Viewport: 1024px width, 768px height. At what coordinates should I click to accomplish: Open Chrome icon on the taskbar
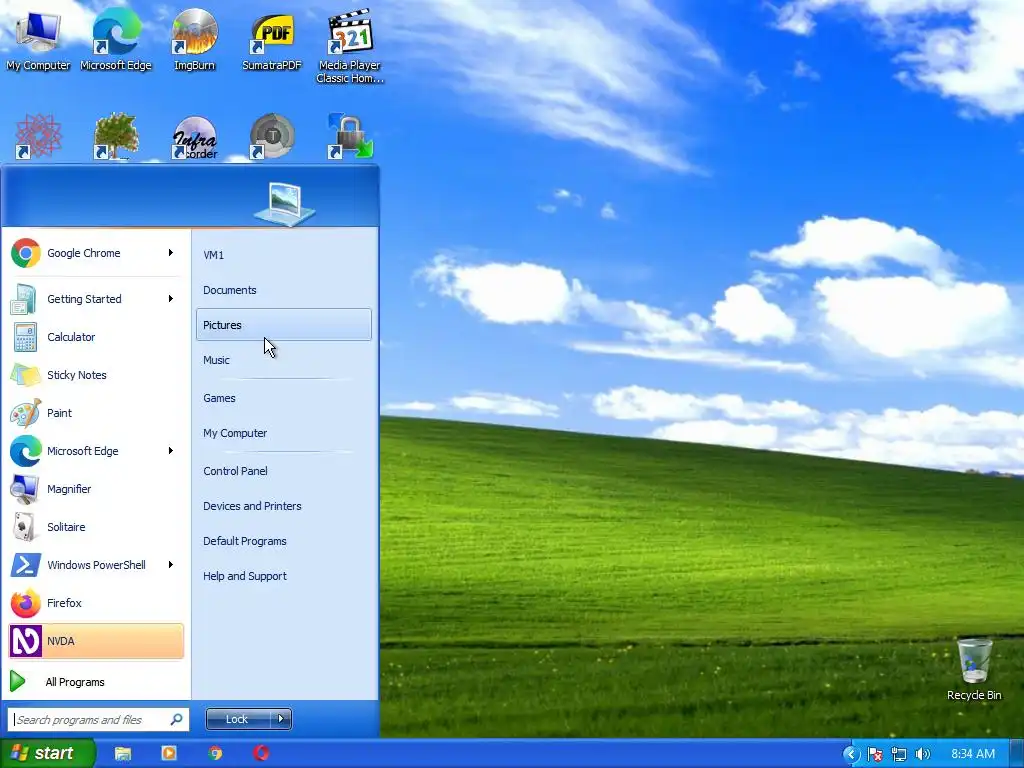pyautogui.click(x=216, y=754)
